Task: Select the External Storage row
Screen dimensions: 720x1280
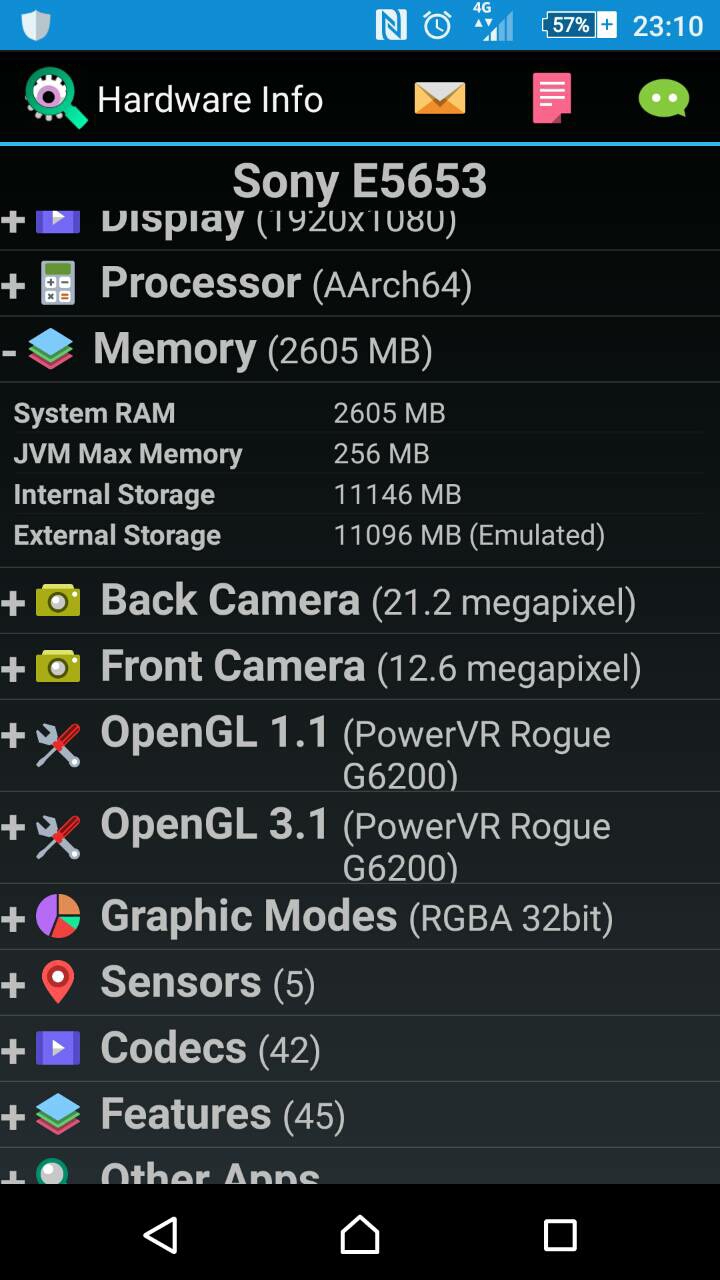Action: click(x=360, y=535)
